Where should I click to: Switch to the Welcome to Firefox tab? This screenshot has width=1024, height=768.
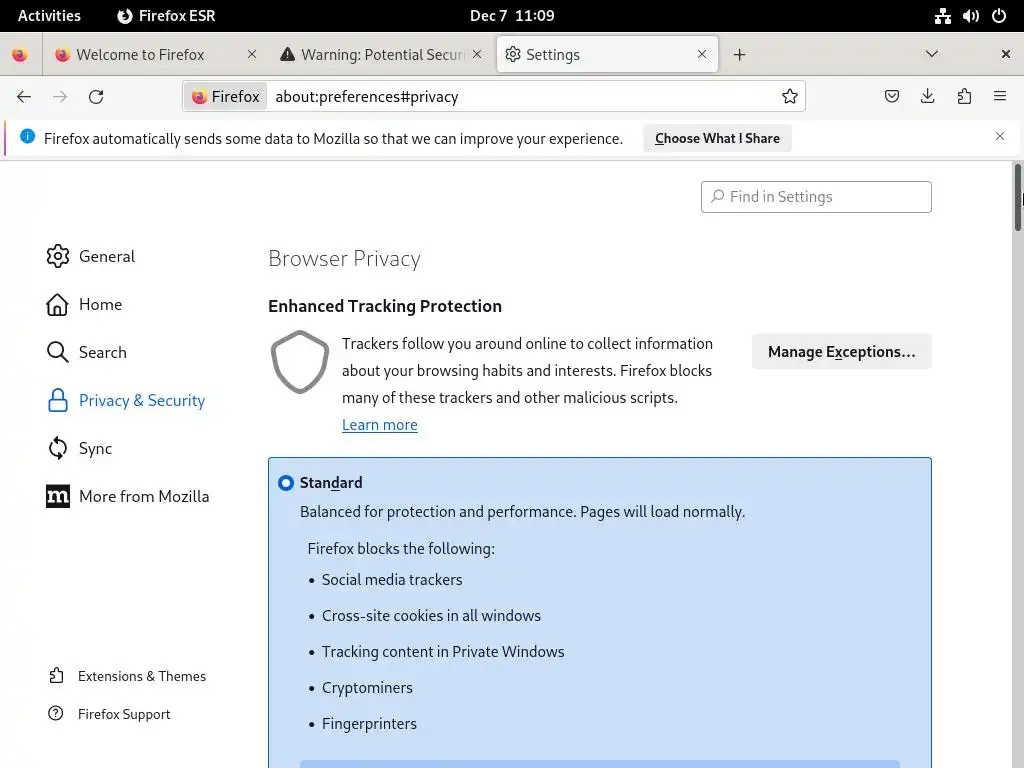[x=140, y=55]
